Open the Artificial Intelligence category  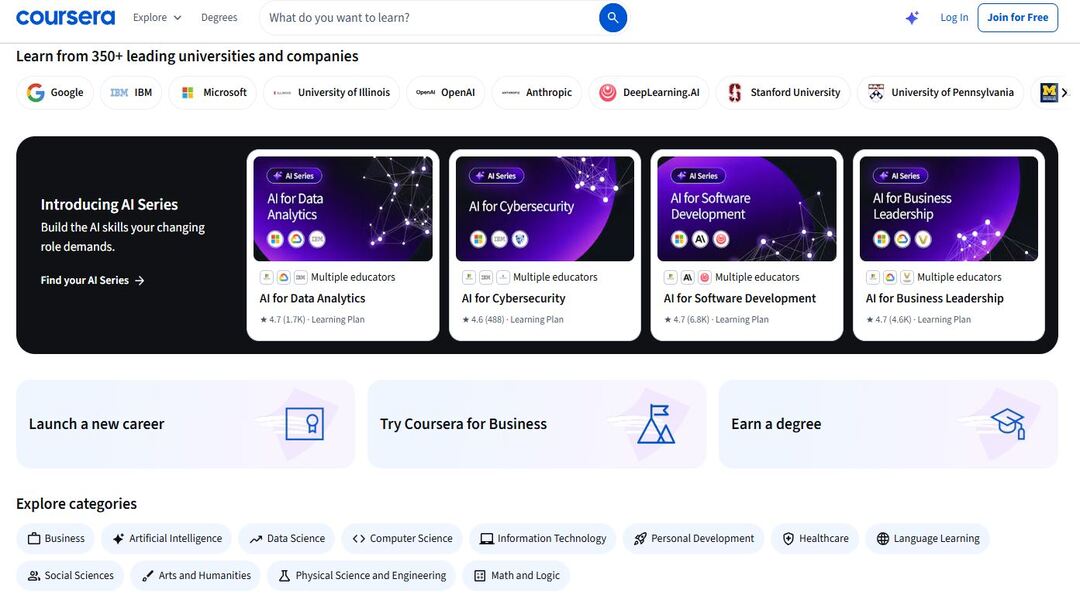(x=167, y=539)
